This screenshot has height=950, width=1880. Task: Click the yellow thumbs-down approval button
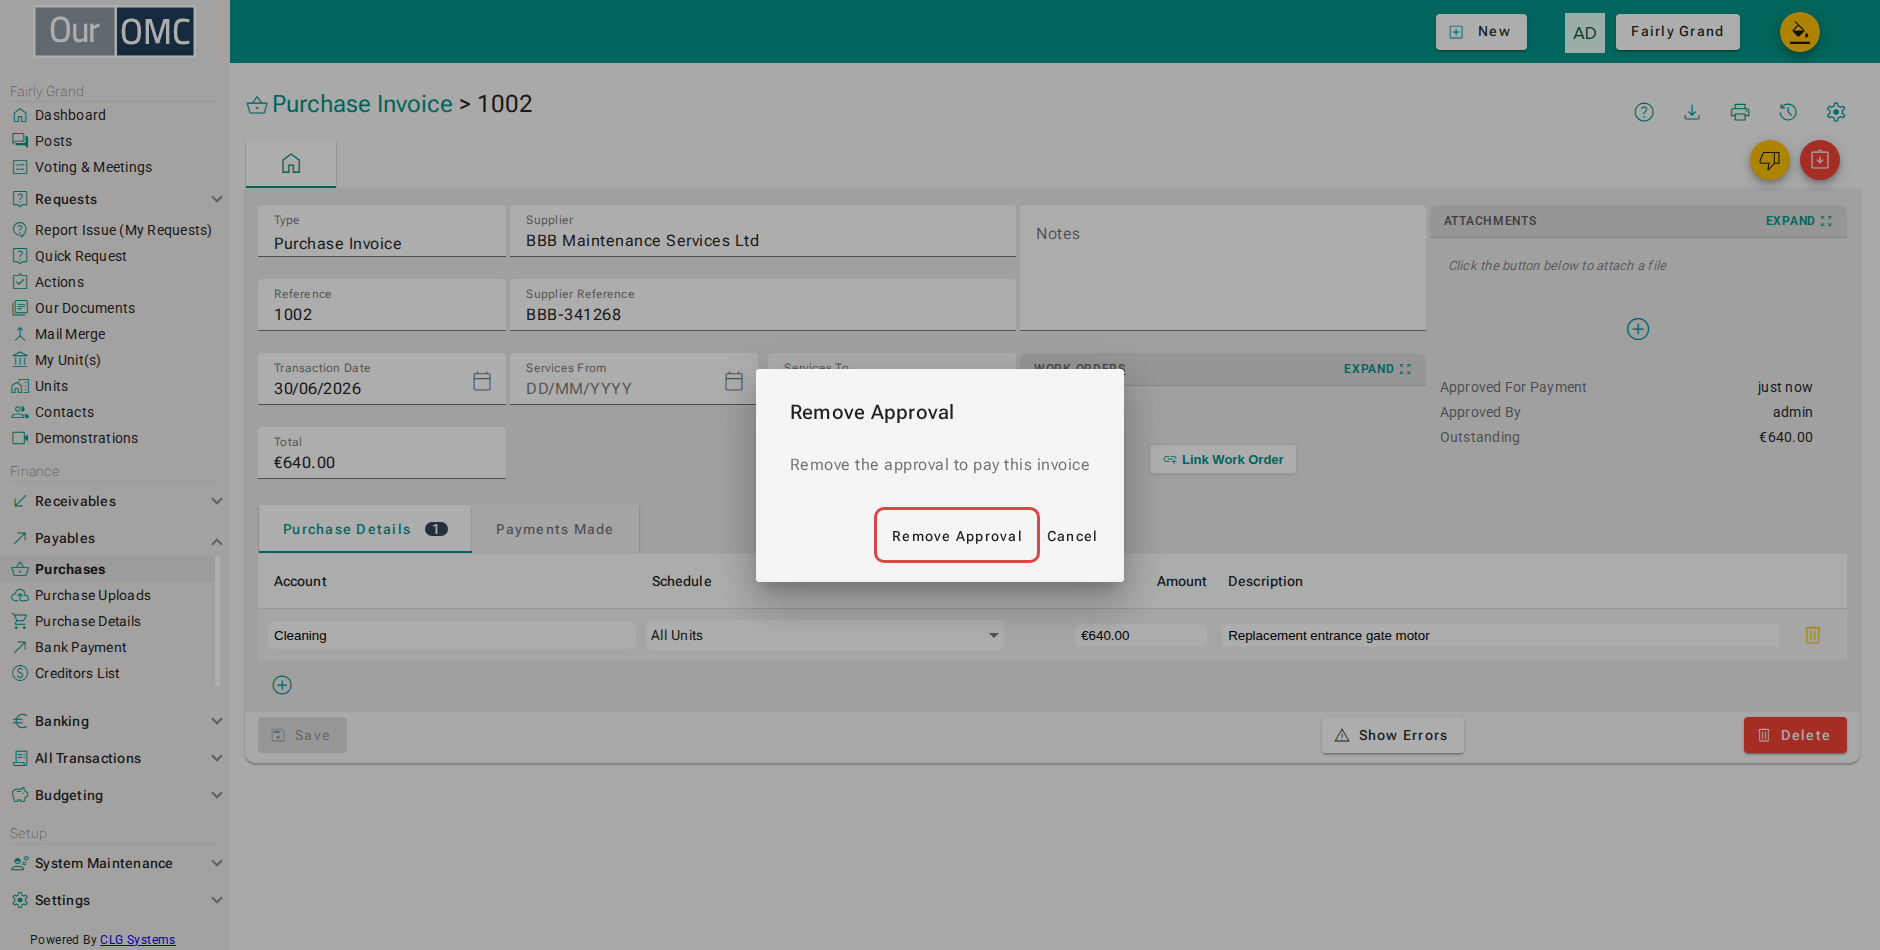pyautogui.click(x=1770, y=160)
